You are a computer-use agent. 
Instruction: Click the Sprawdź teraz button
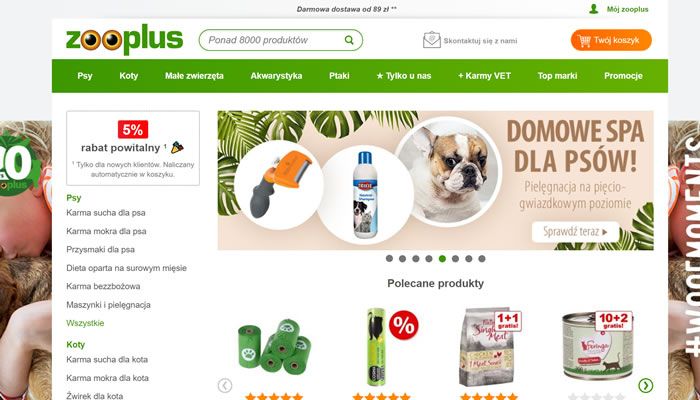[576, 232]
